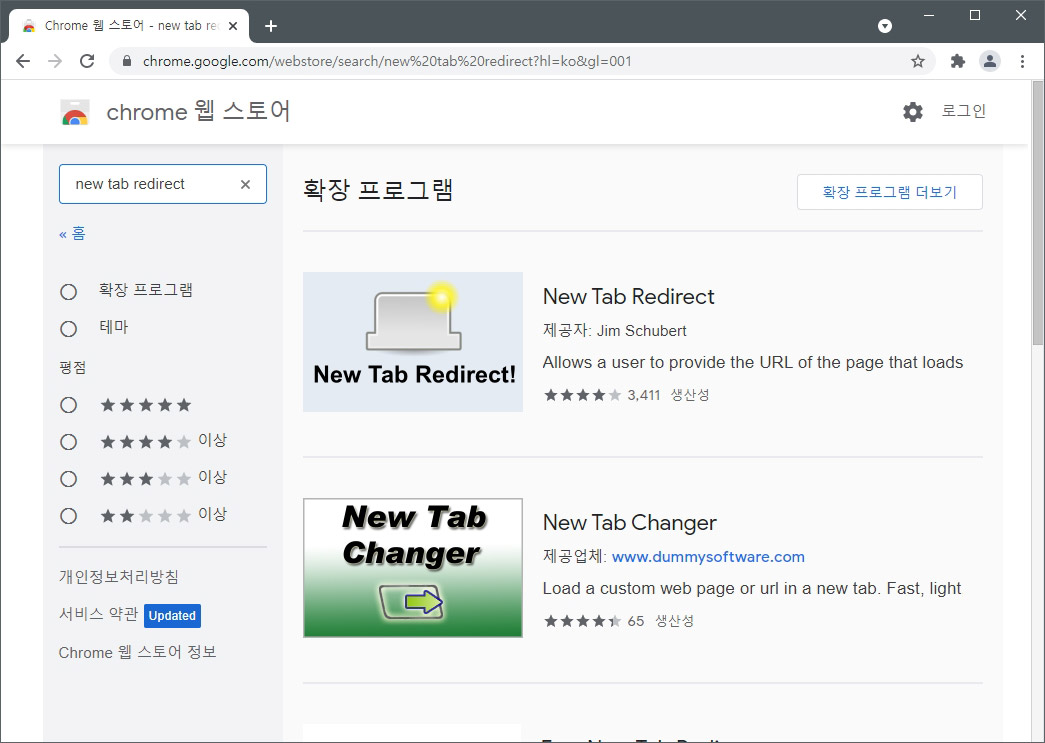Click the 'Load a custom web page' description
Viewport: 1045px width, 743px height.
(x=752, y=588)
